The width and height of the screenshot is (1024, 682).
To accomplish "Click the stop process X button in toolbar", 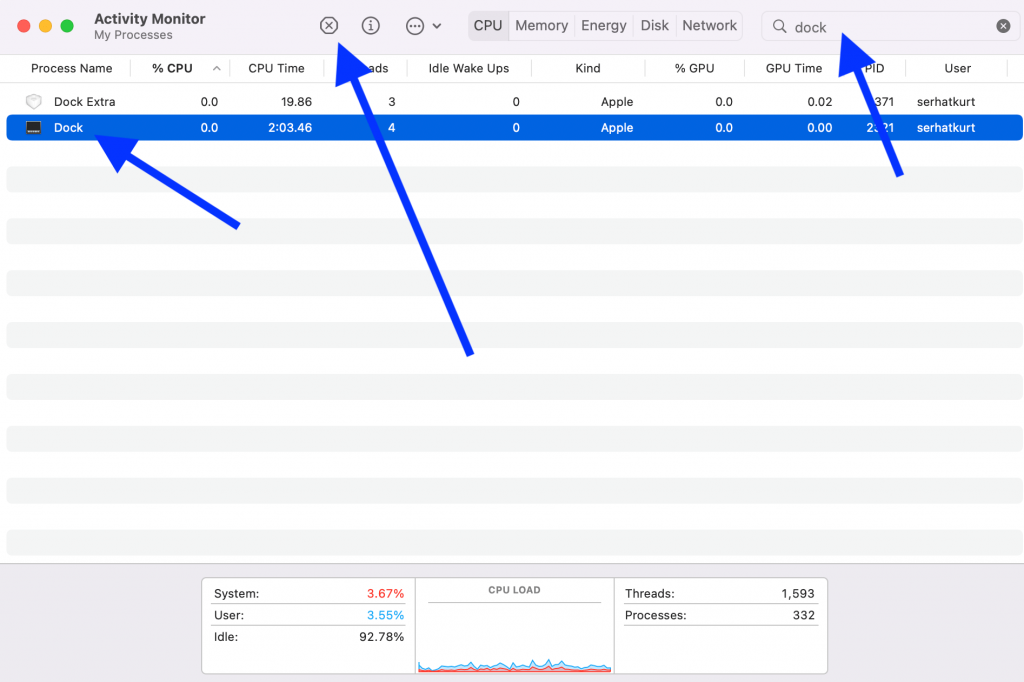I will [328, 26].
